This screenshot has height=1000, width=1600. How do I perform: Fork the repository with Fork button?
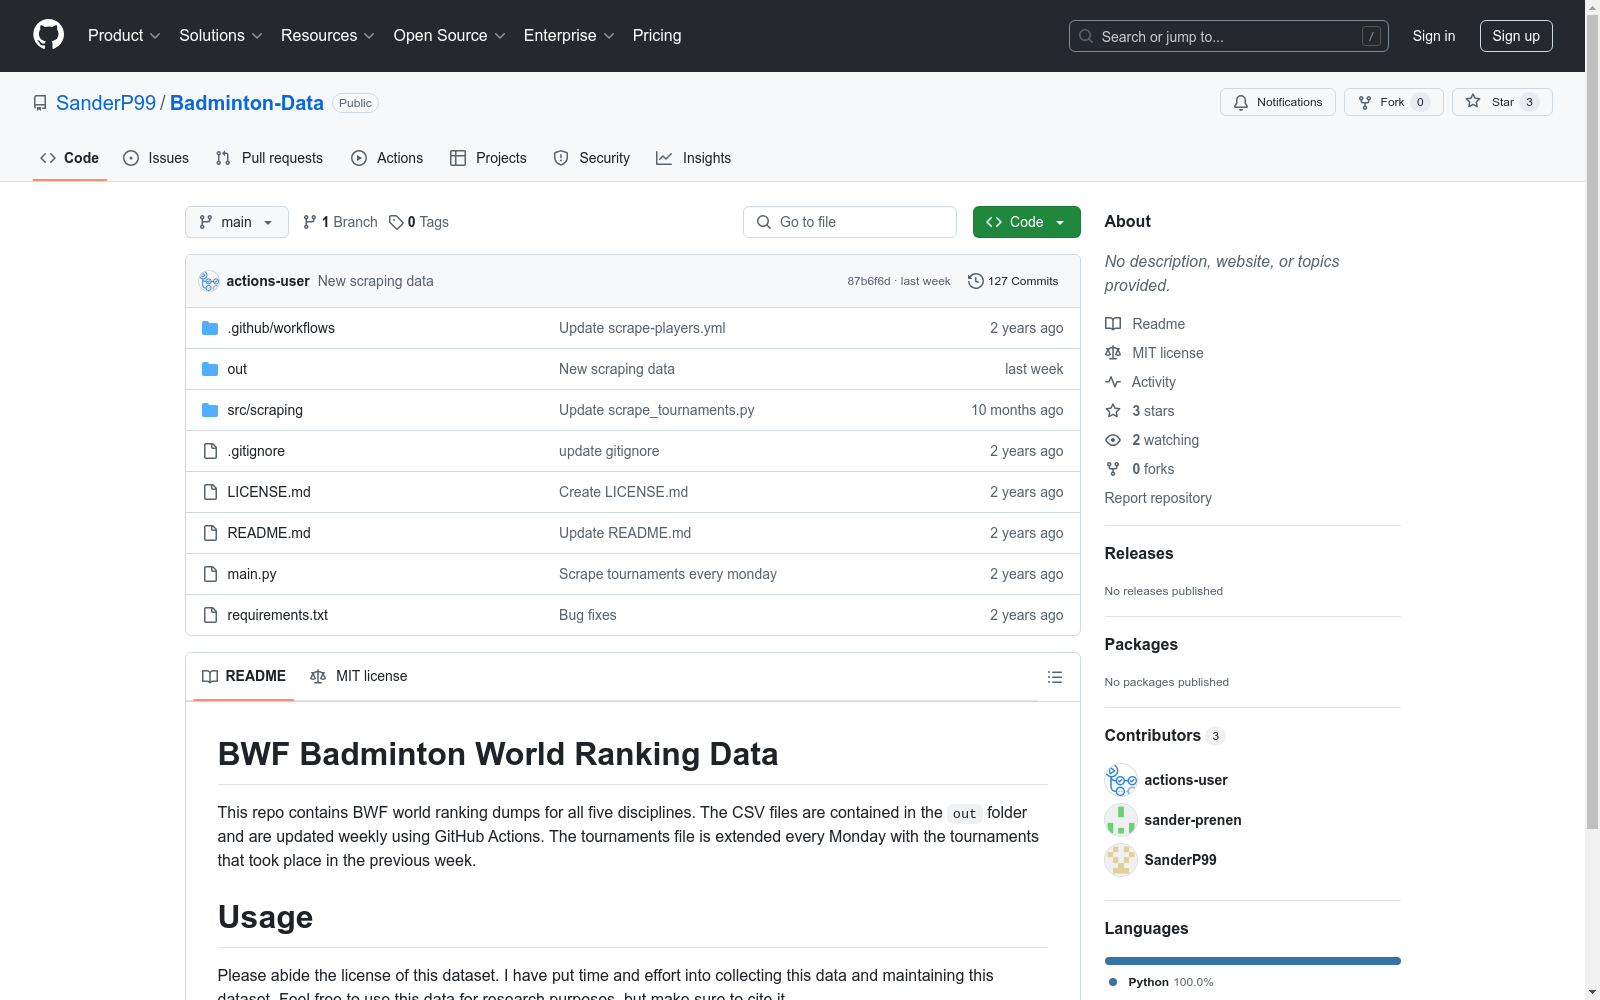coord(1393,102)
